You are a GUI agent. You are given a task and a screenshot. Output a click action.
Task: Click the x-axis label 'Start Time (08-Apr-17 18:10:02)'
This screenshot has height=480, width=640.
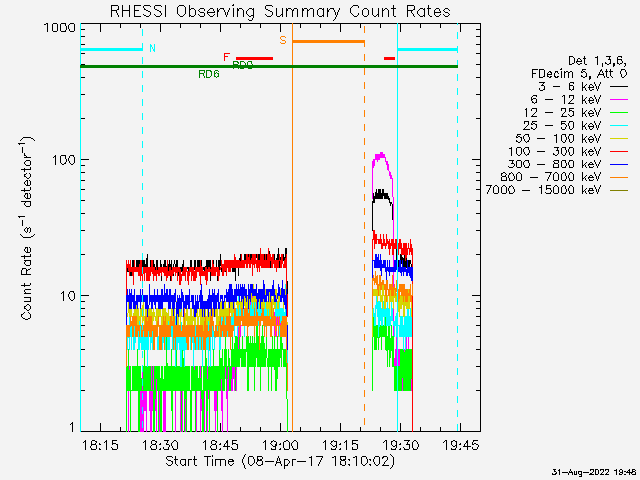280,461
